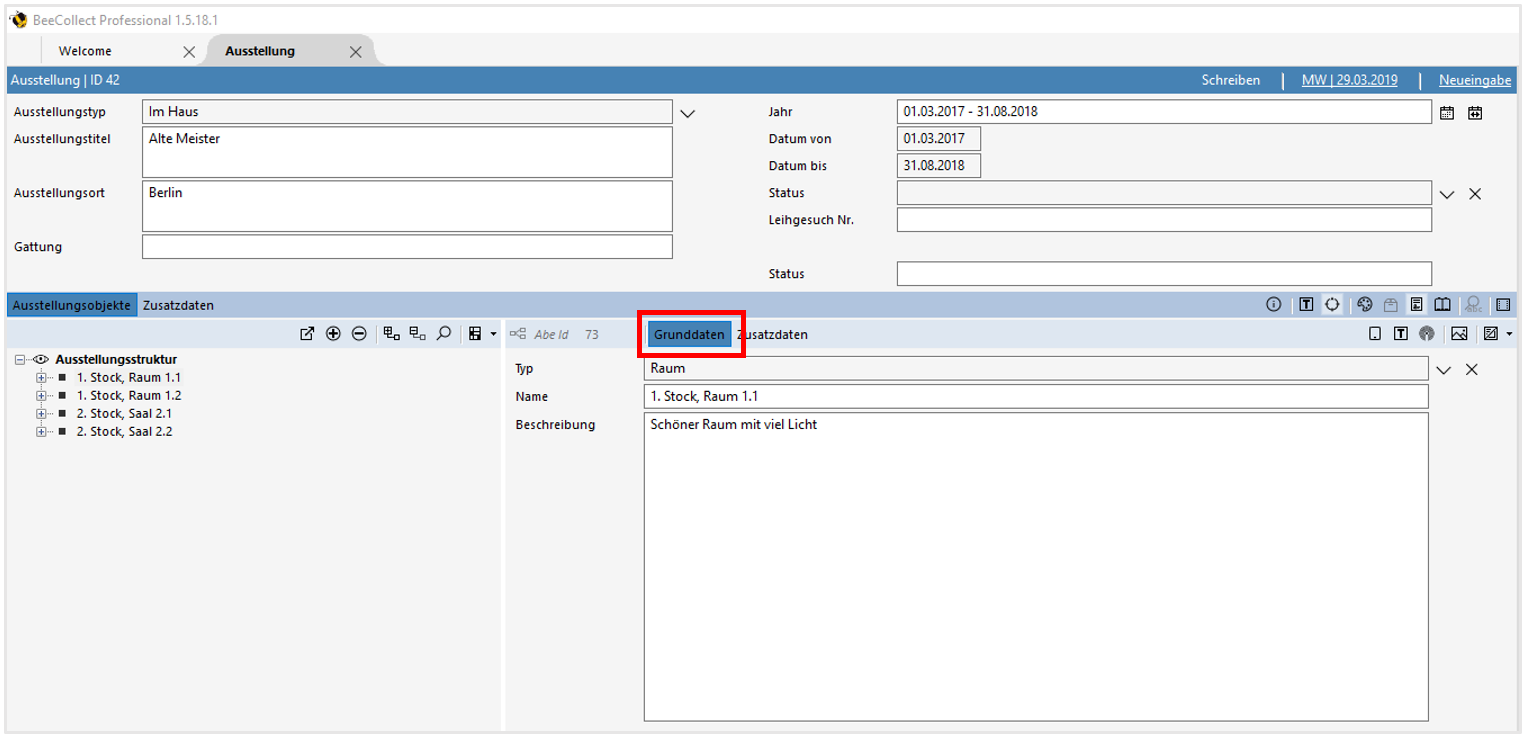Click the artist palette icon

coord(1365,305)
